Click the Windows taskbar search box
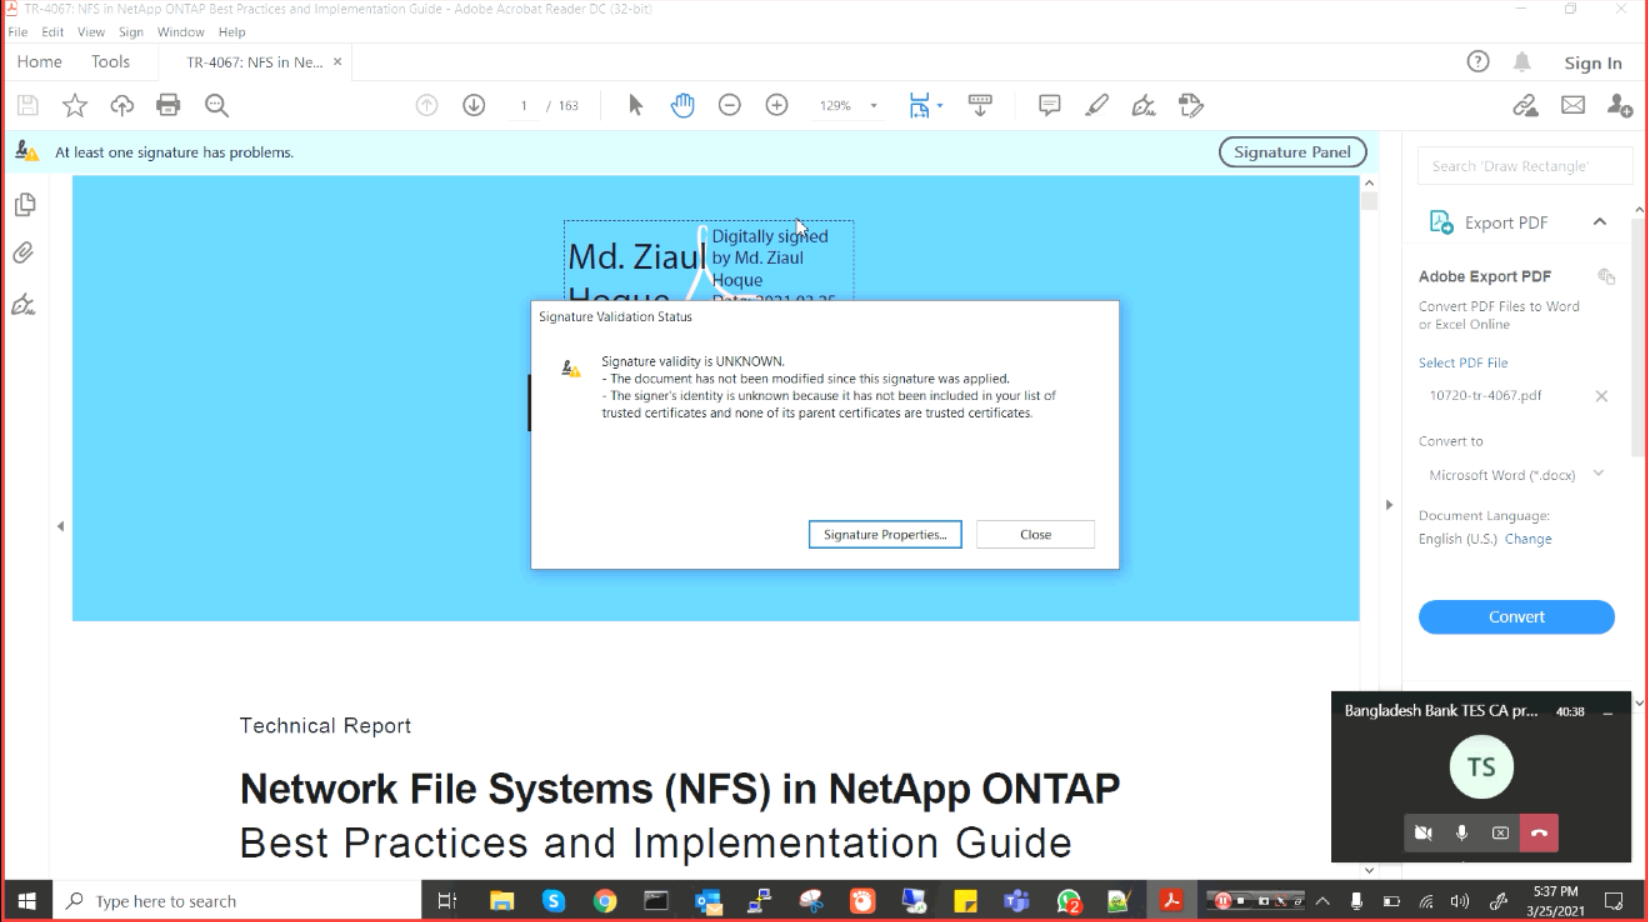Viewport: 1648px width, 922px height. coord(237,901)
